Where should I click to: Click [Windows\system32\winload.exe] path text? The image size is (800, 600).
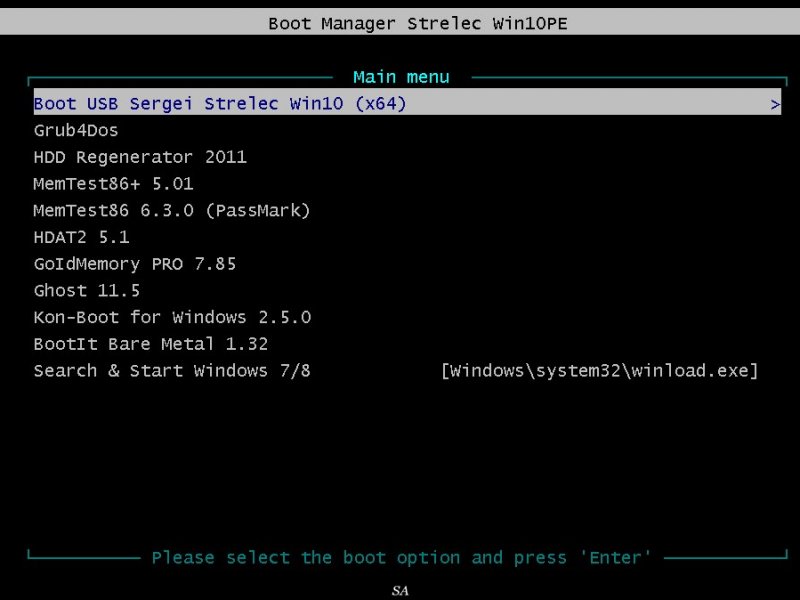pyautogui.click(x=599, y=370)
